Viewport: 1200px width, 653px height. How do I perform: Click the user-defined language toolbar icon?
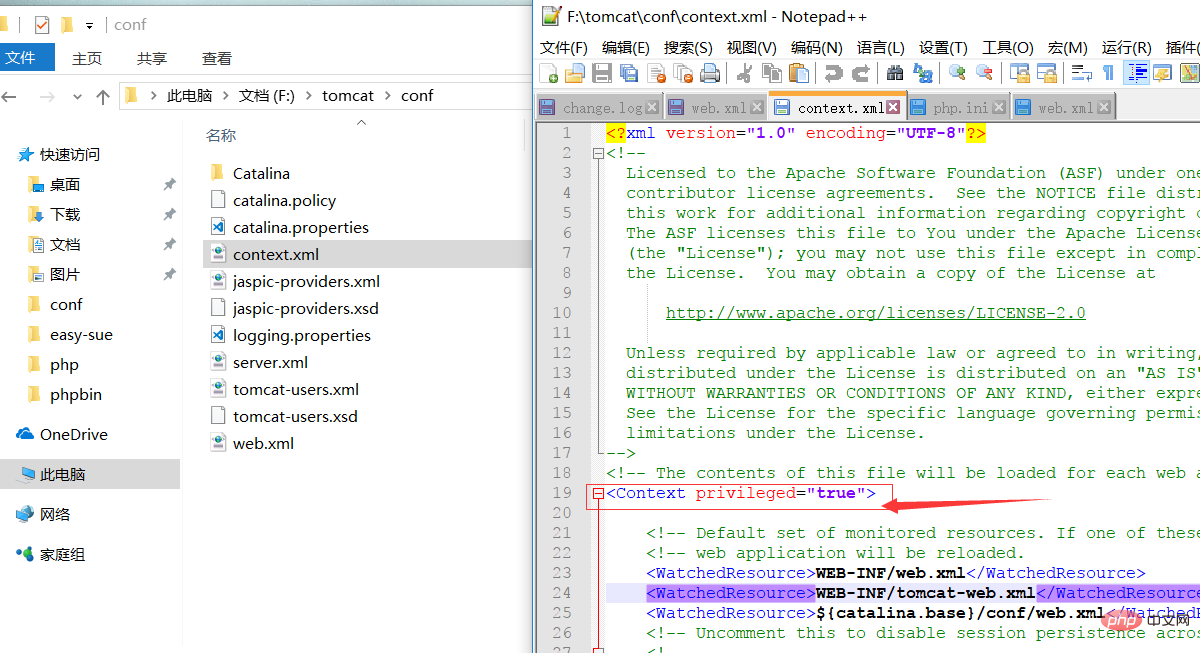[x=1162, y=72]
